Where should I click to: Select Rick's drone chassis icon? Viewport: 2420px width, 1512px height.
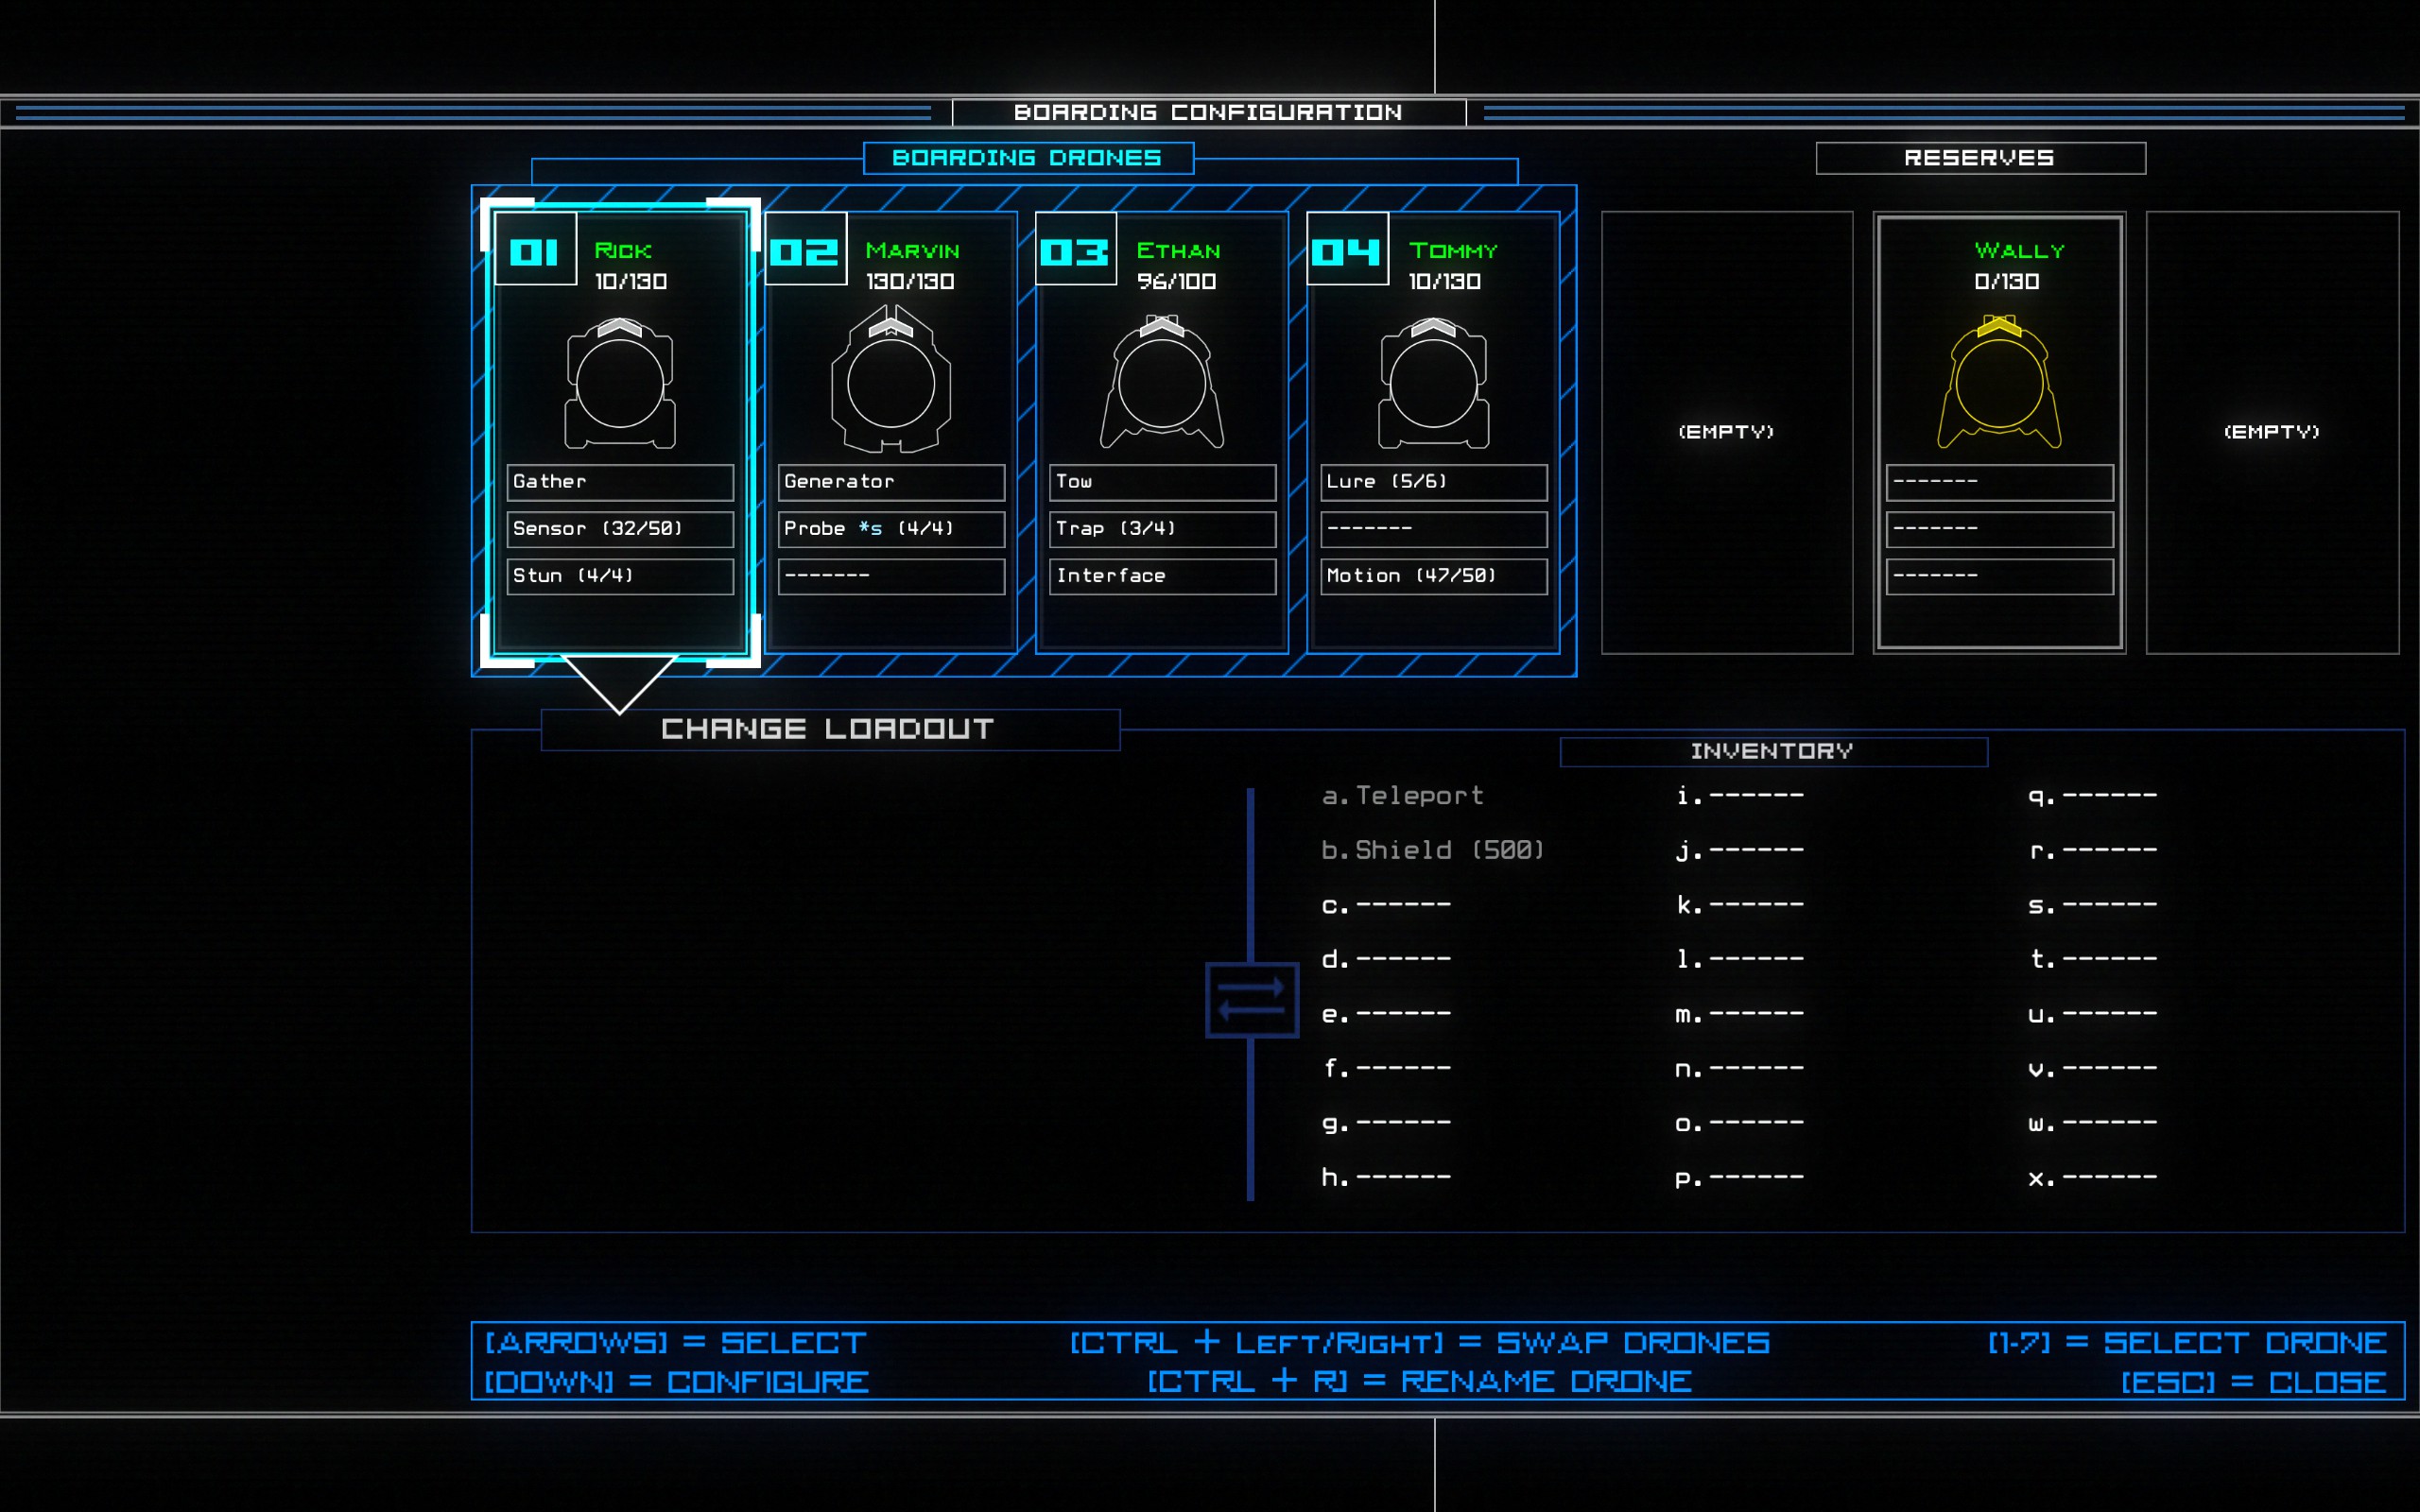(620, 383)
